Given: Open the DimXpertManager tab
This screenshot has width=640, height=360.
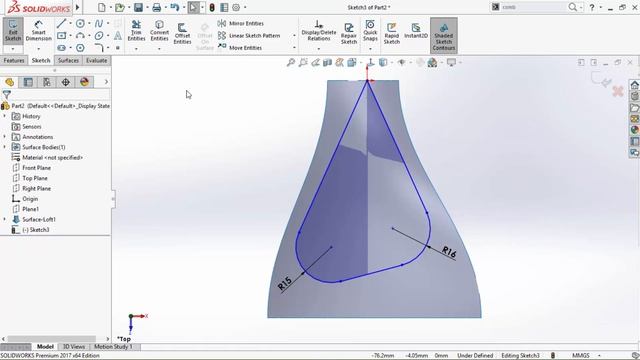Looking at the screenshot, I should (x=66, y=82).
